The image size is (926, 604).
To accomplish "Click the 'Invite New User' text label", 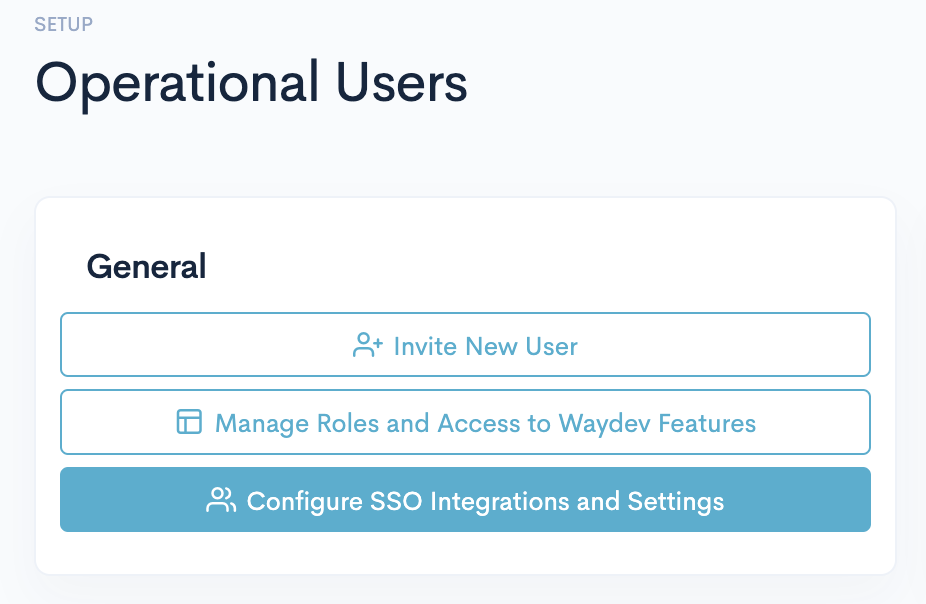I will tap(485, 346).
